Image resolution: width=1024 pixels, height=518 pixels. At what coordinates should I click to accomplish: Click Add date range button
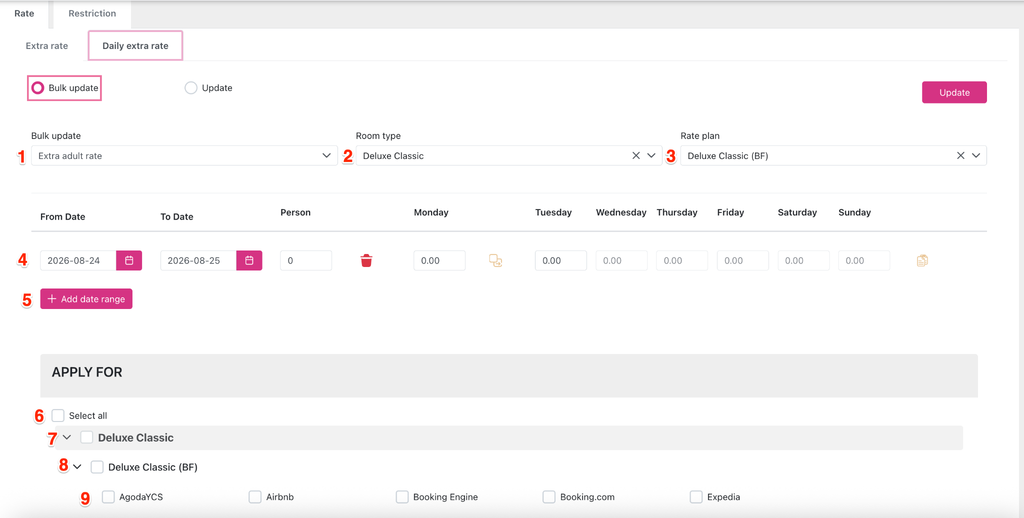point(86,299)
